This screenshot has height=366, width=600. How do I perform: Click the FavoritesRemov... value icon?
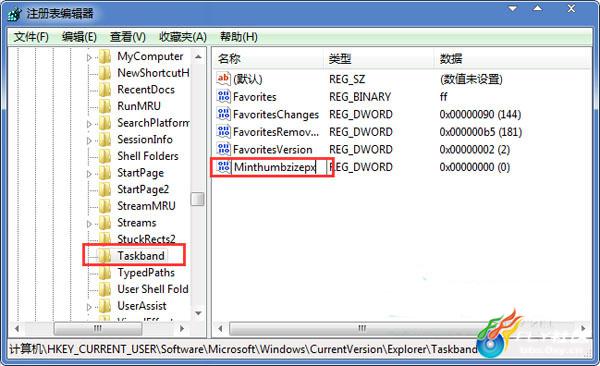[x=223, y=132]
